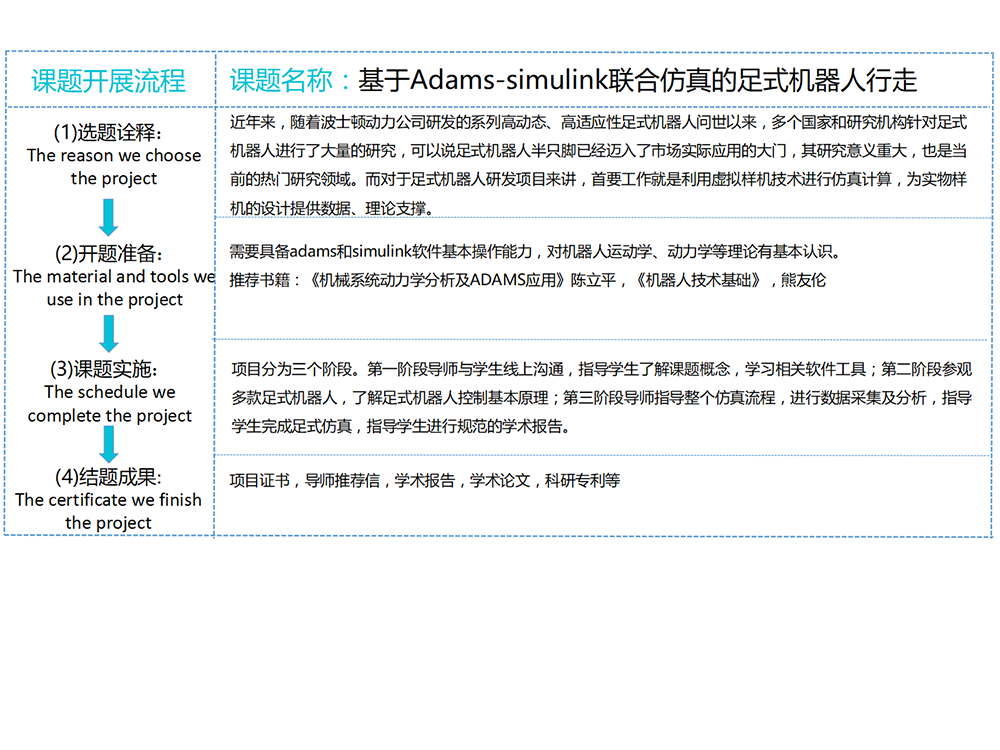Viewport: 1000px width, 750px height.
Task: Select the "推荐书籍：" label
Action: (x=266, y=280)
